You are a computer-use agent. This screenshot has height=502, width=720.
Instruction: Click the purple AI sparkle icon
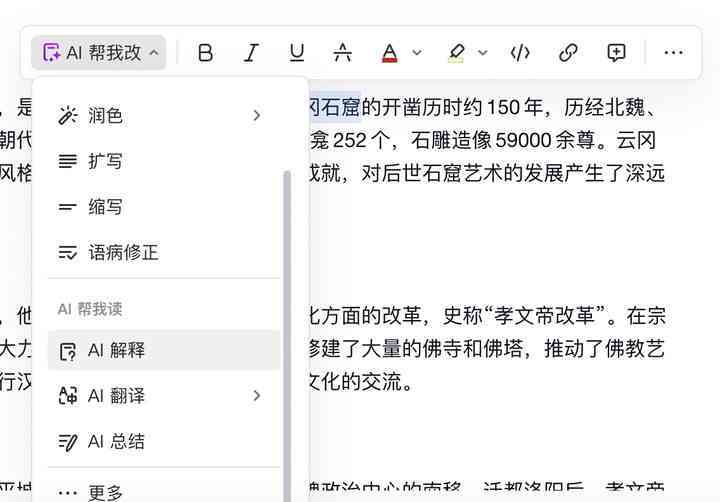(51, 53)
